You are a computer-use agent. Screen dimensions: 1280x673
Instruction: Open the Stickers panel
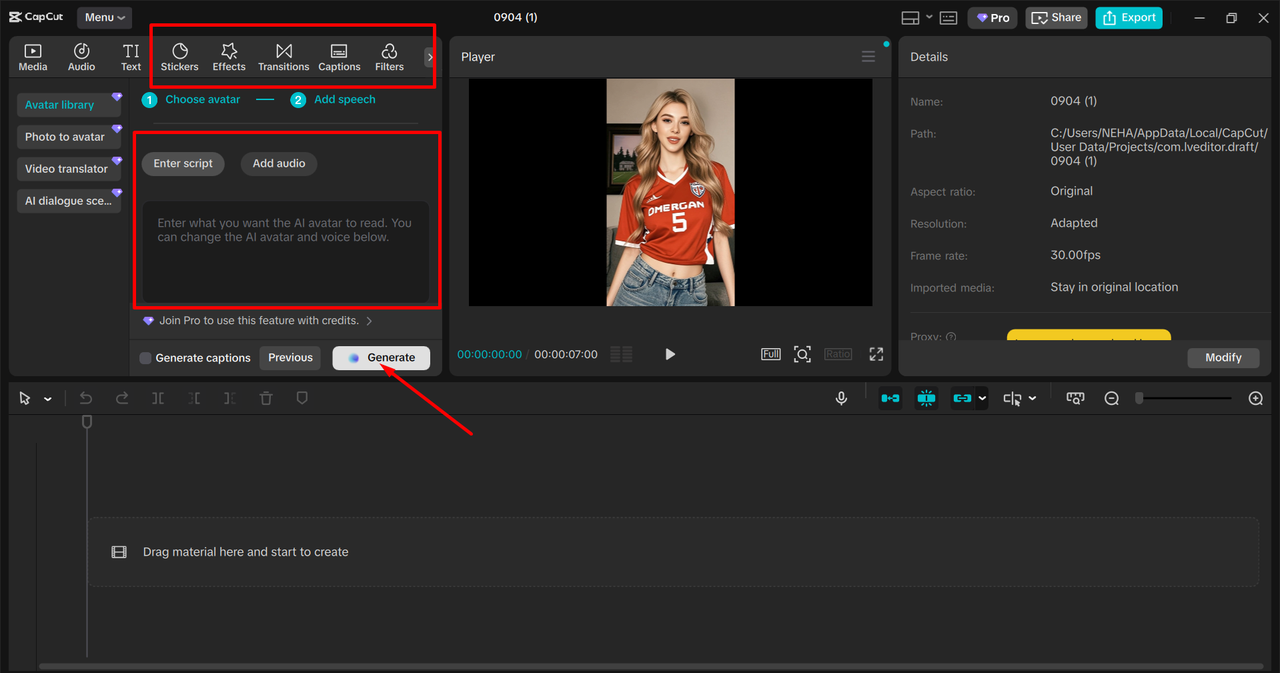pos(180,57)
